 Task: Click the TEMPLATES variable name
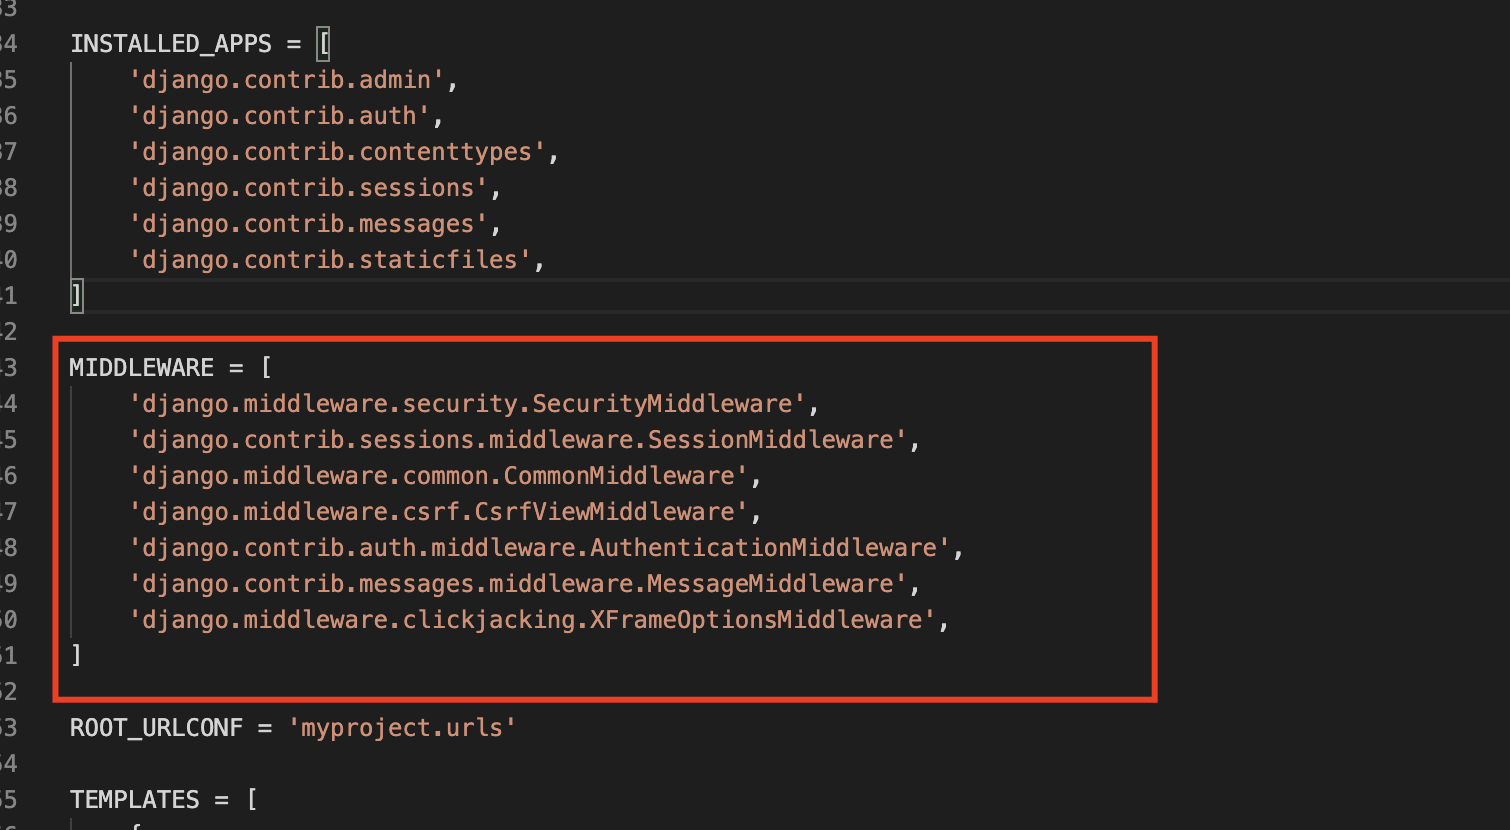click(135, 800)
